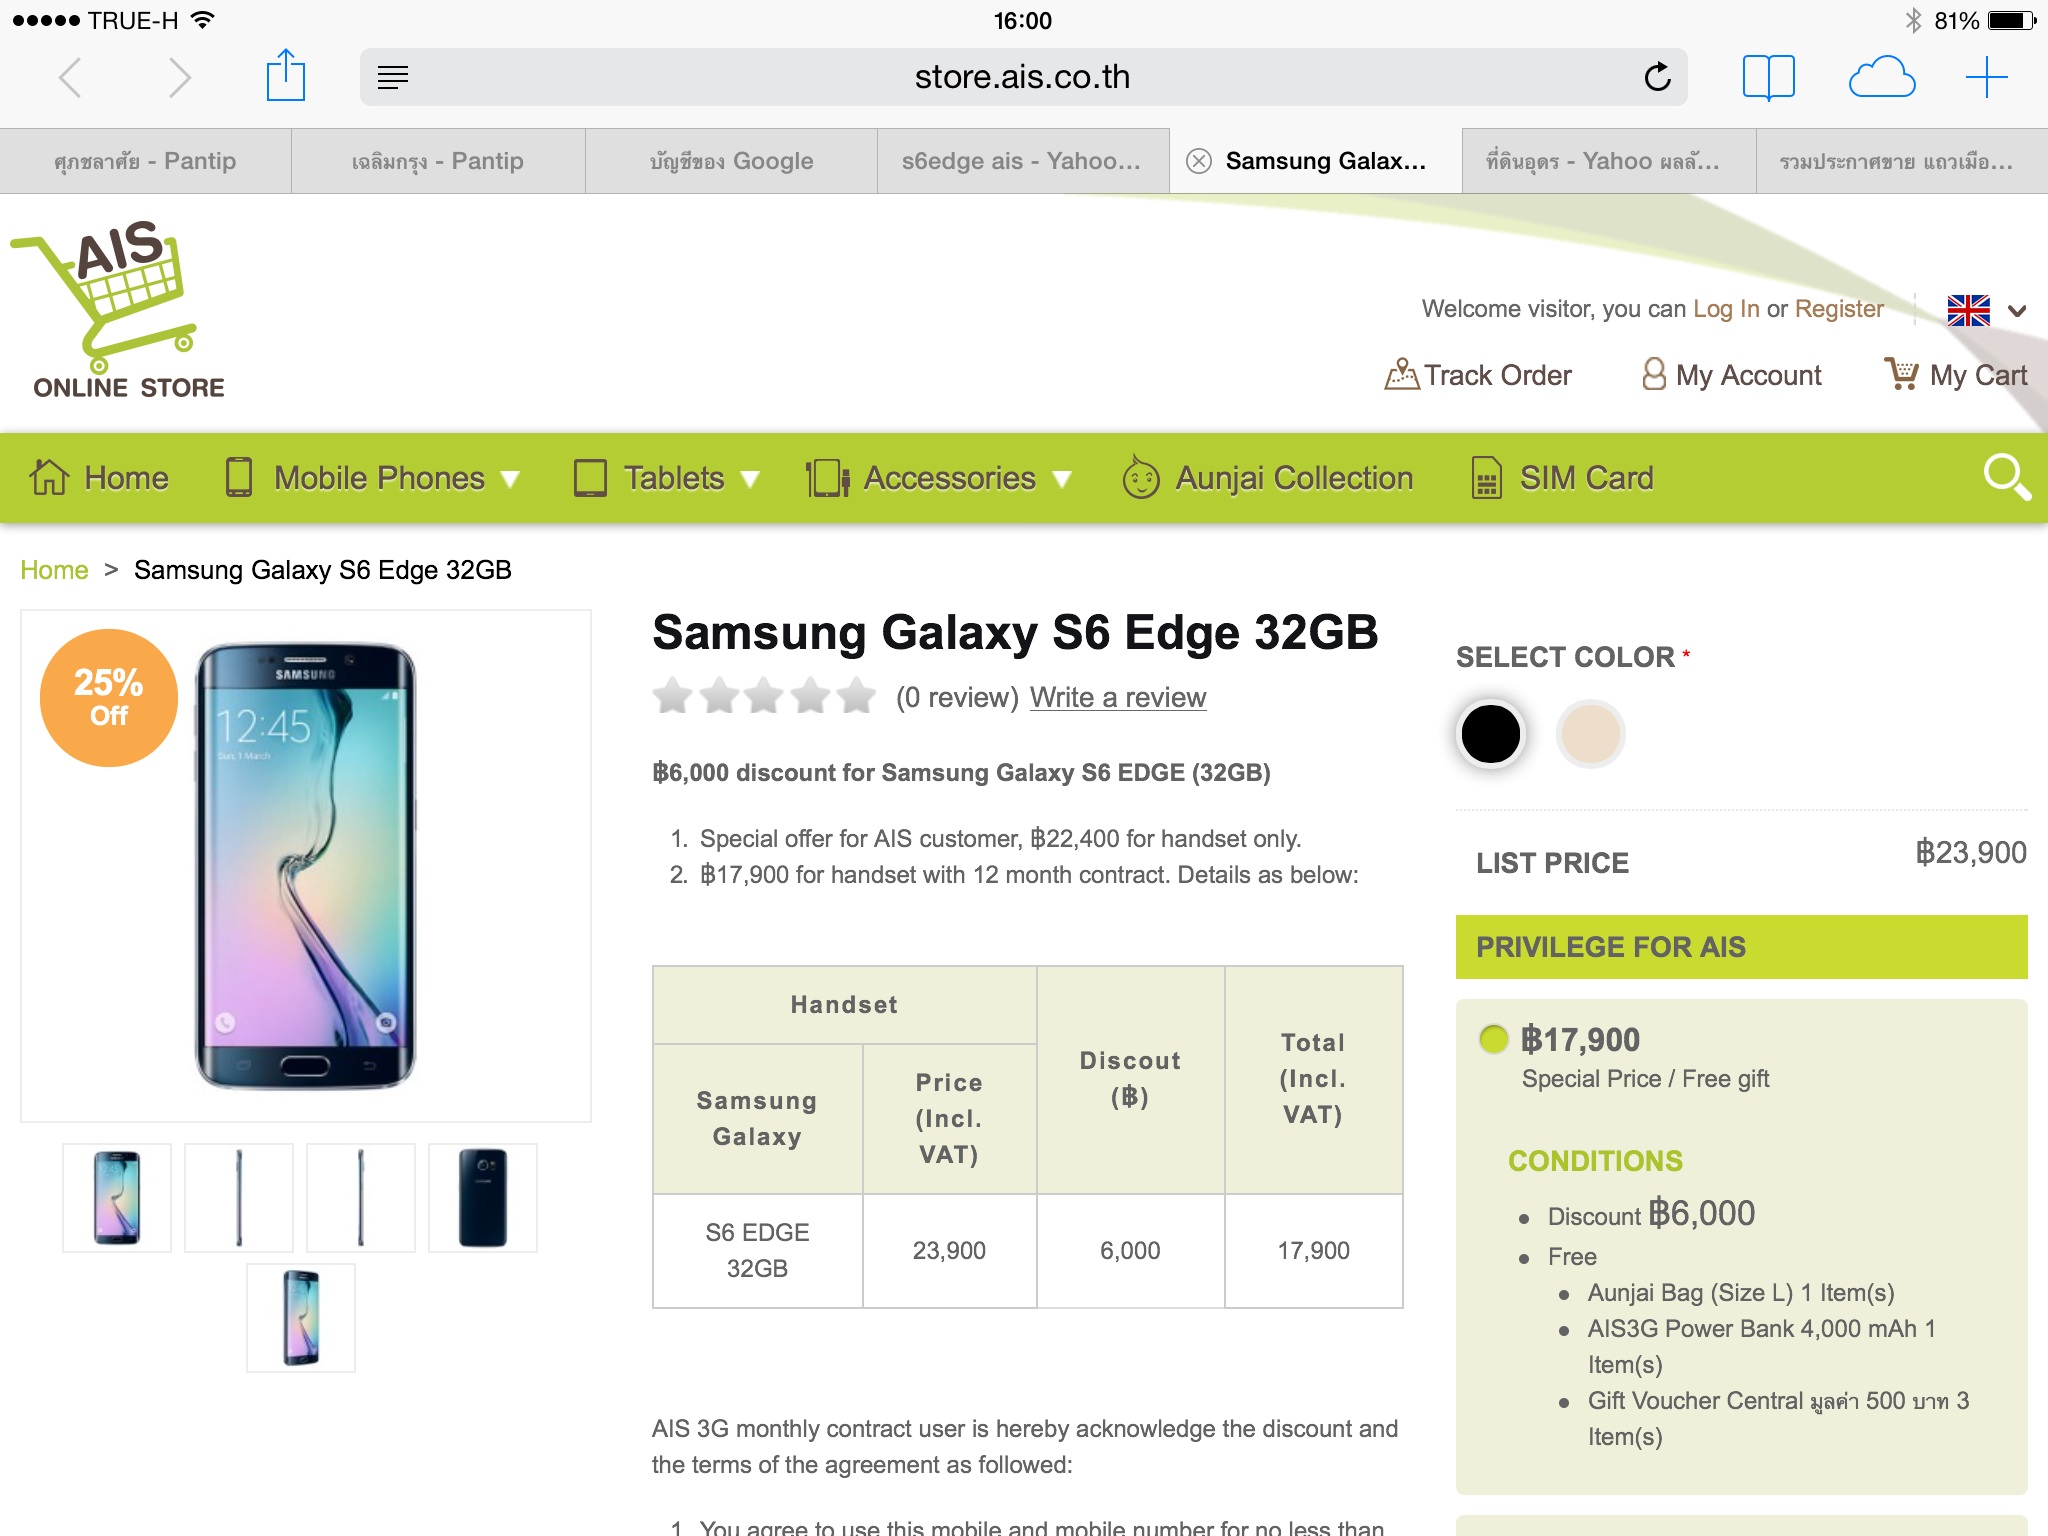Select the phone back view thumbnail
The height and width of the screenshot is (1536, 2048).
[483, 1198]
